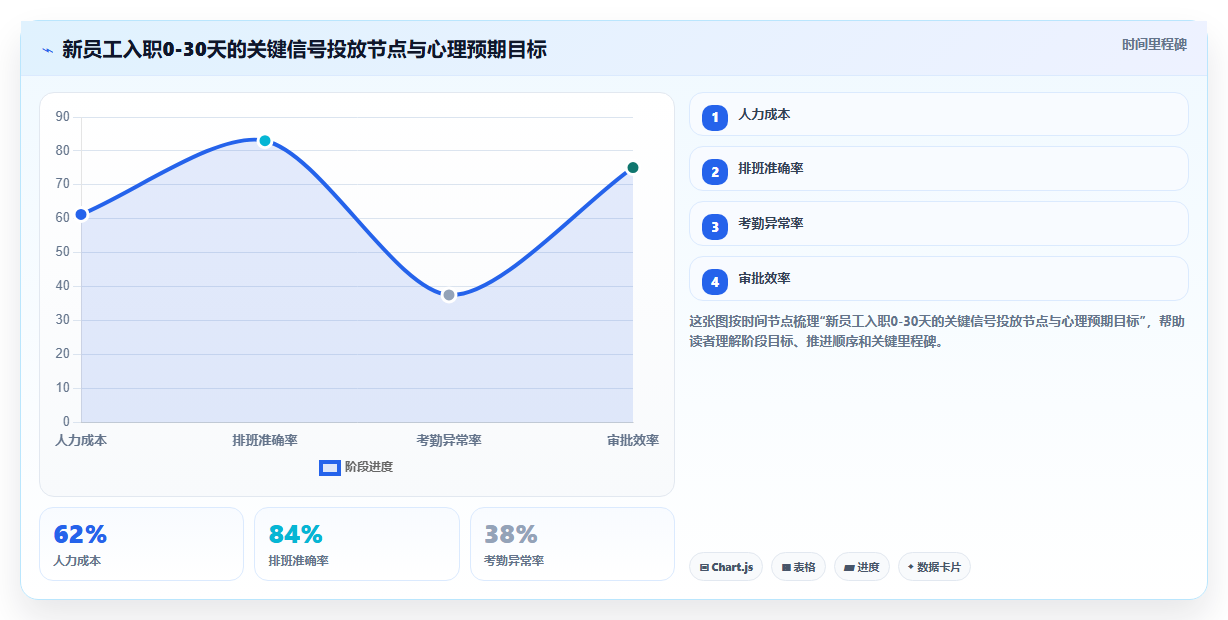This screenshot has height=620, width=1228.
Task: Click the star icon in 数据卡片 tag
Action: [x=910, y=567]
